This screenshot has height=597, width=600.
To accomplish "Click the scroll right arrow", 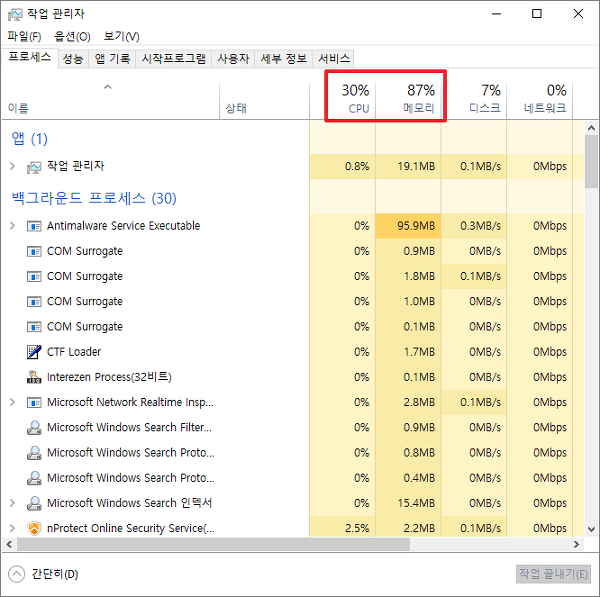I will tap(577, 544).
